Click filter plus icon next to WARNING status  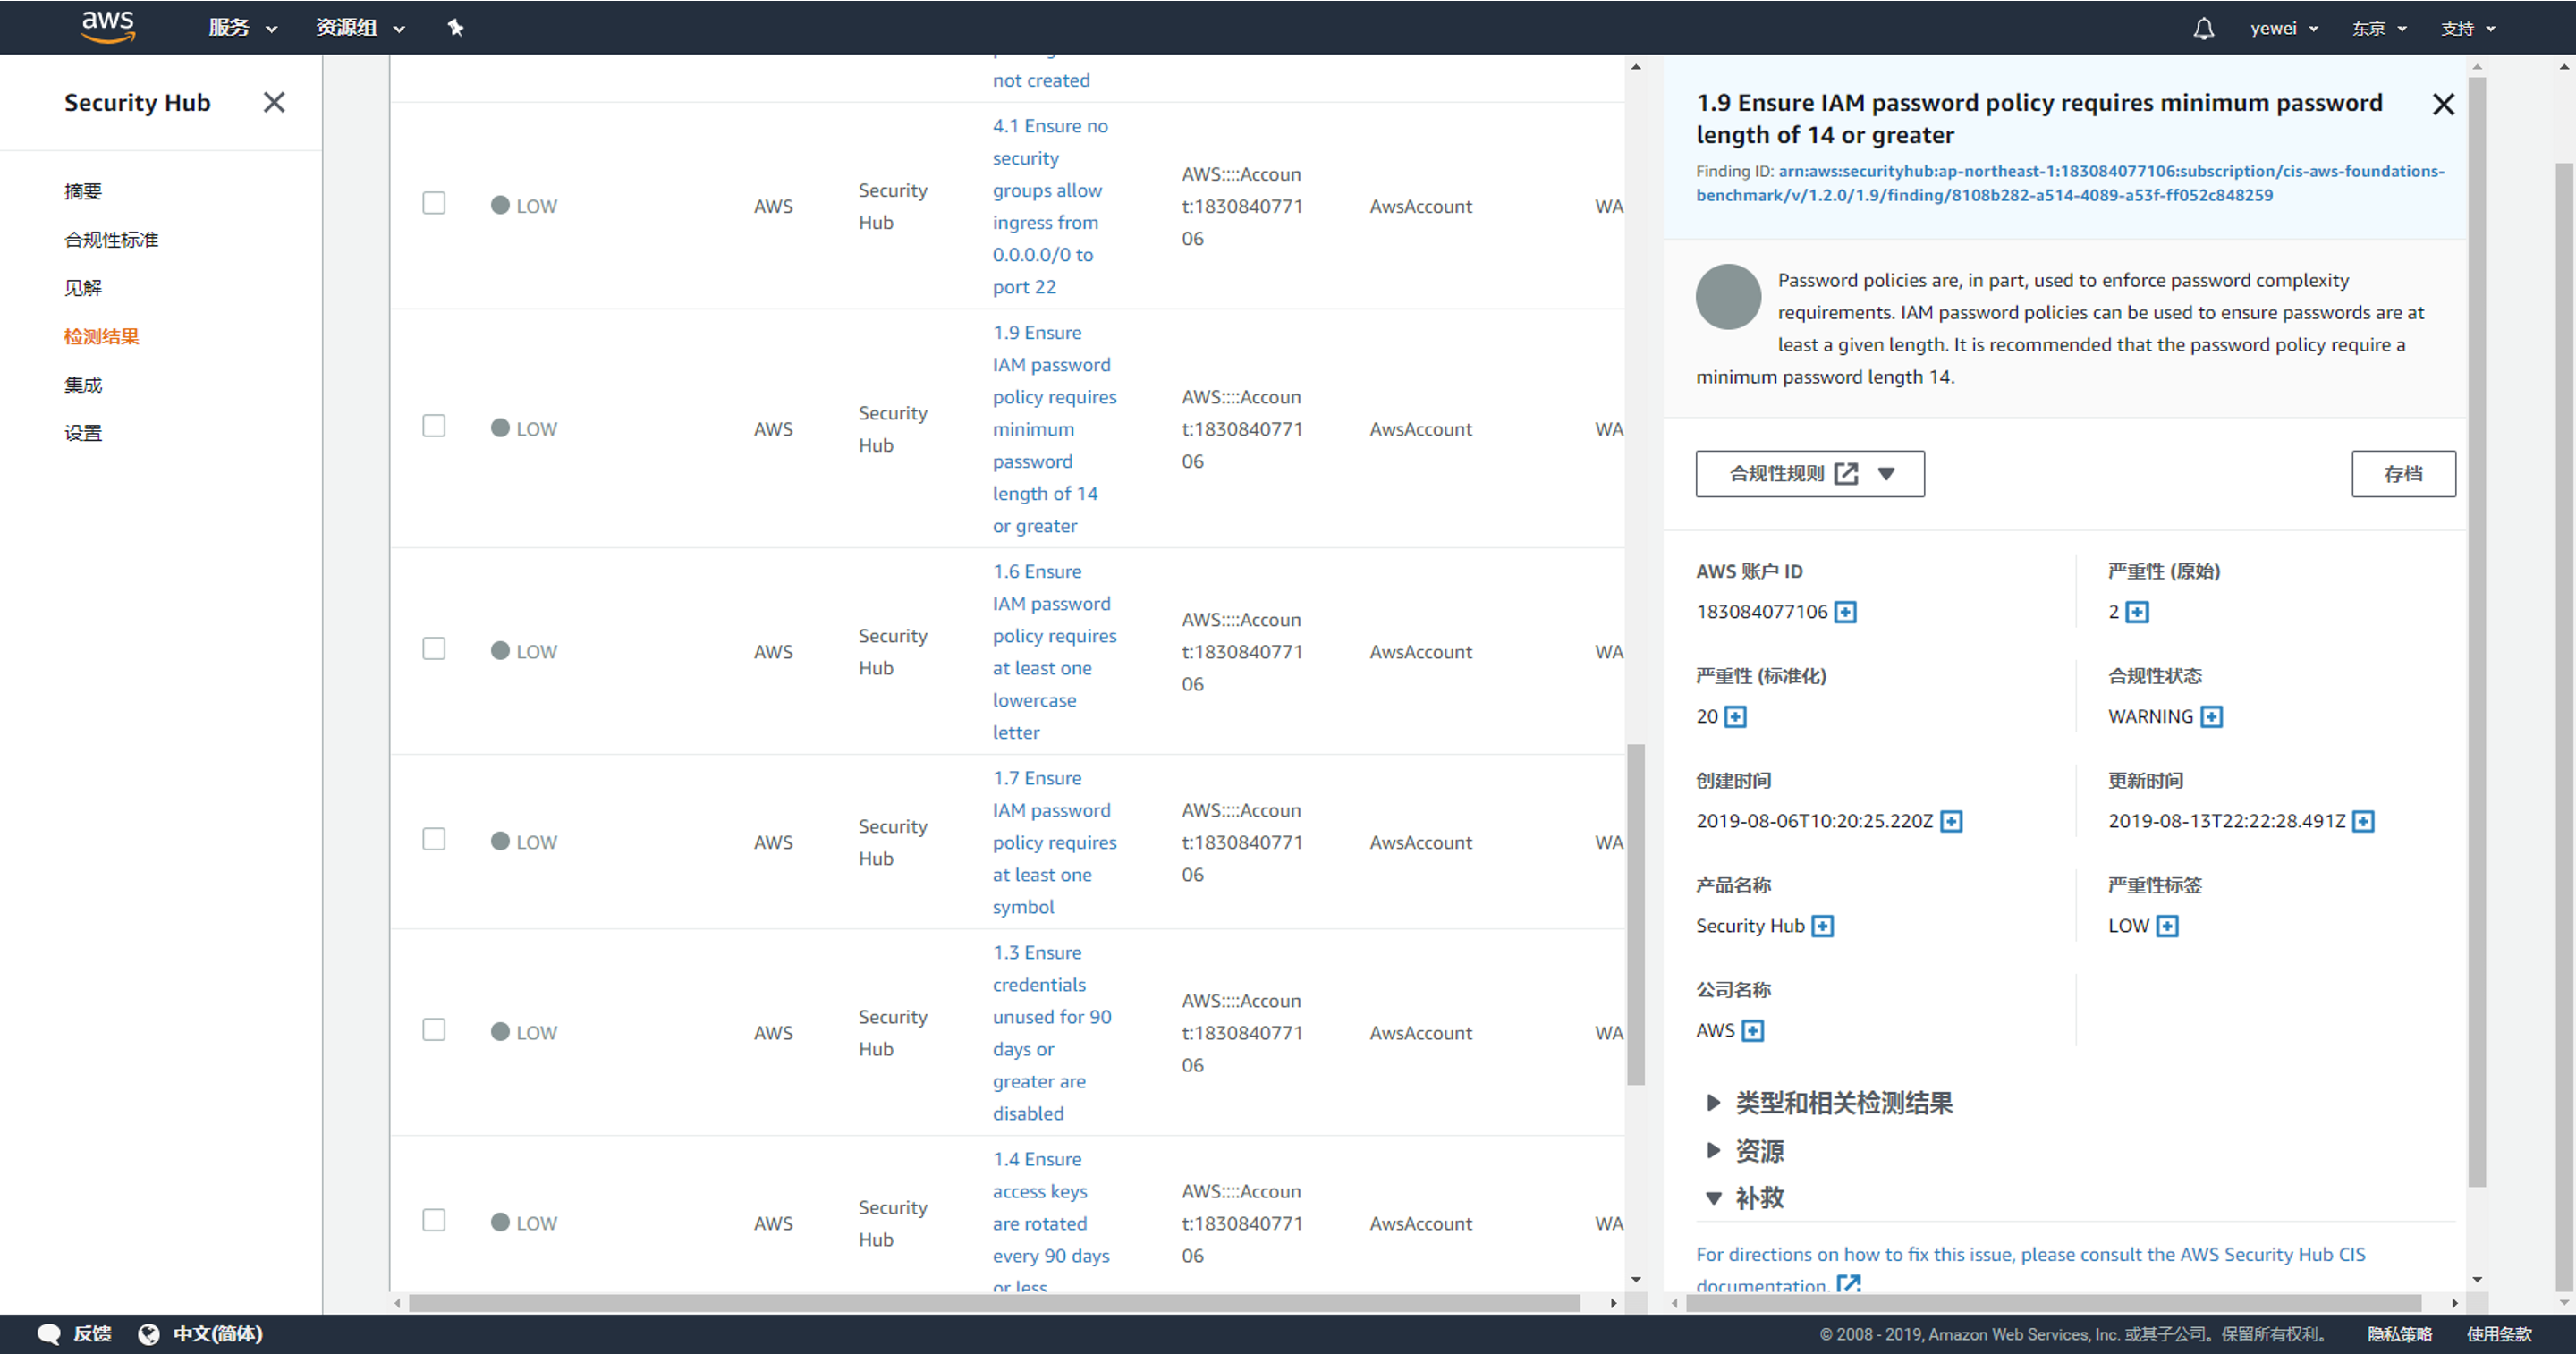pyautogui.click(x=2211, y=717)
